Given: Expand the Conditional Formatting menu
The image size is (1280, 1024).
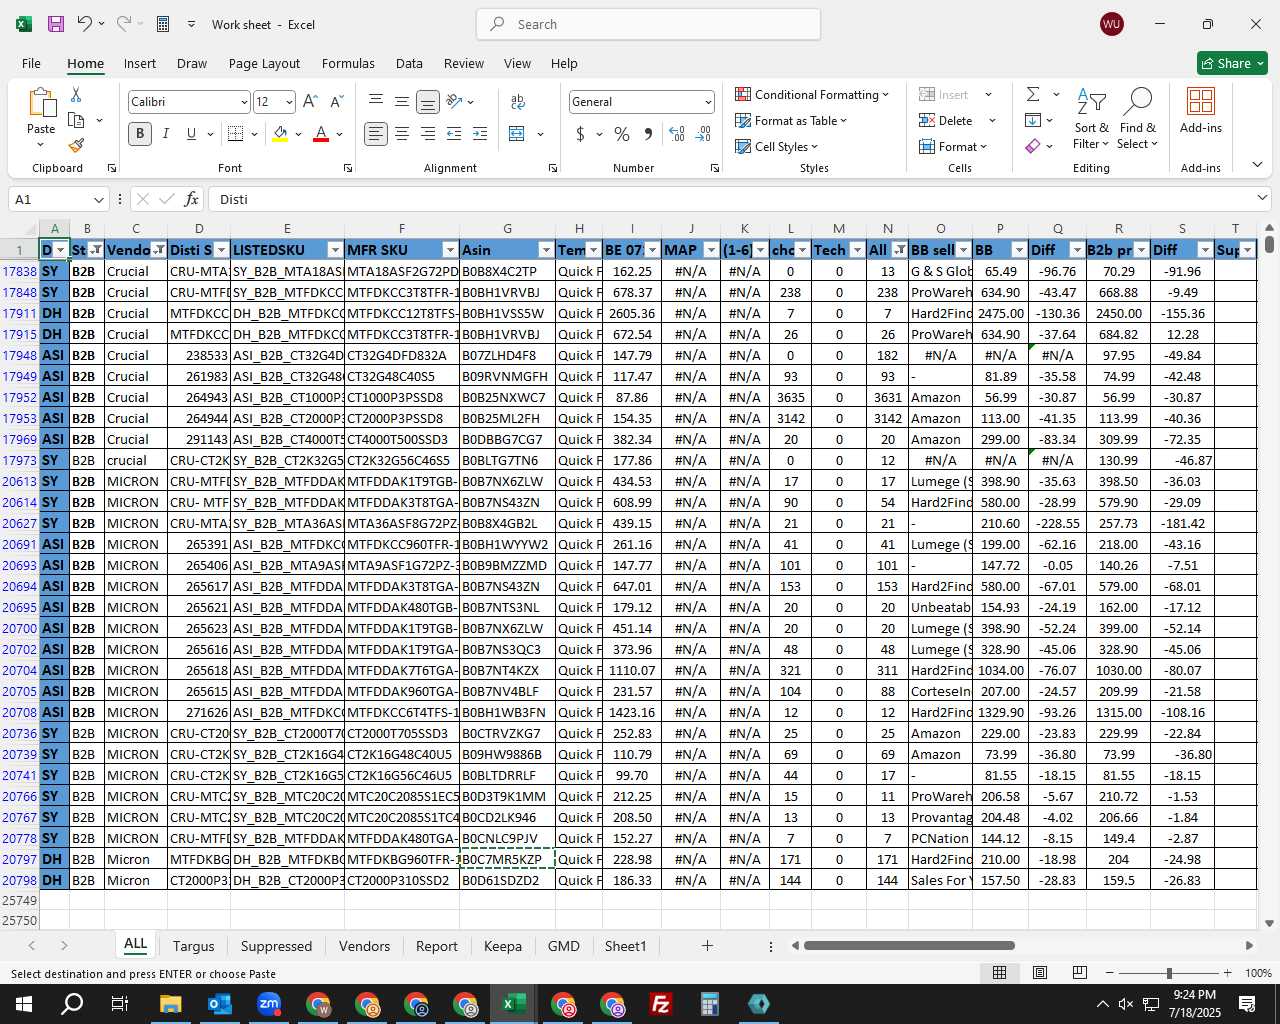Looking at the screenshot, I should pos(812,94).
